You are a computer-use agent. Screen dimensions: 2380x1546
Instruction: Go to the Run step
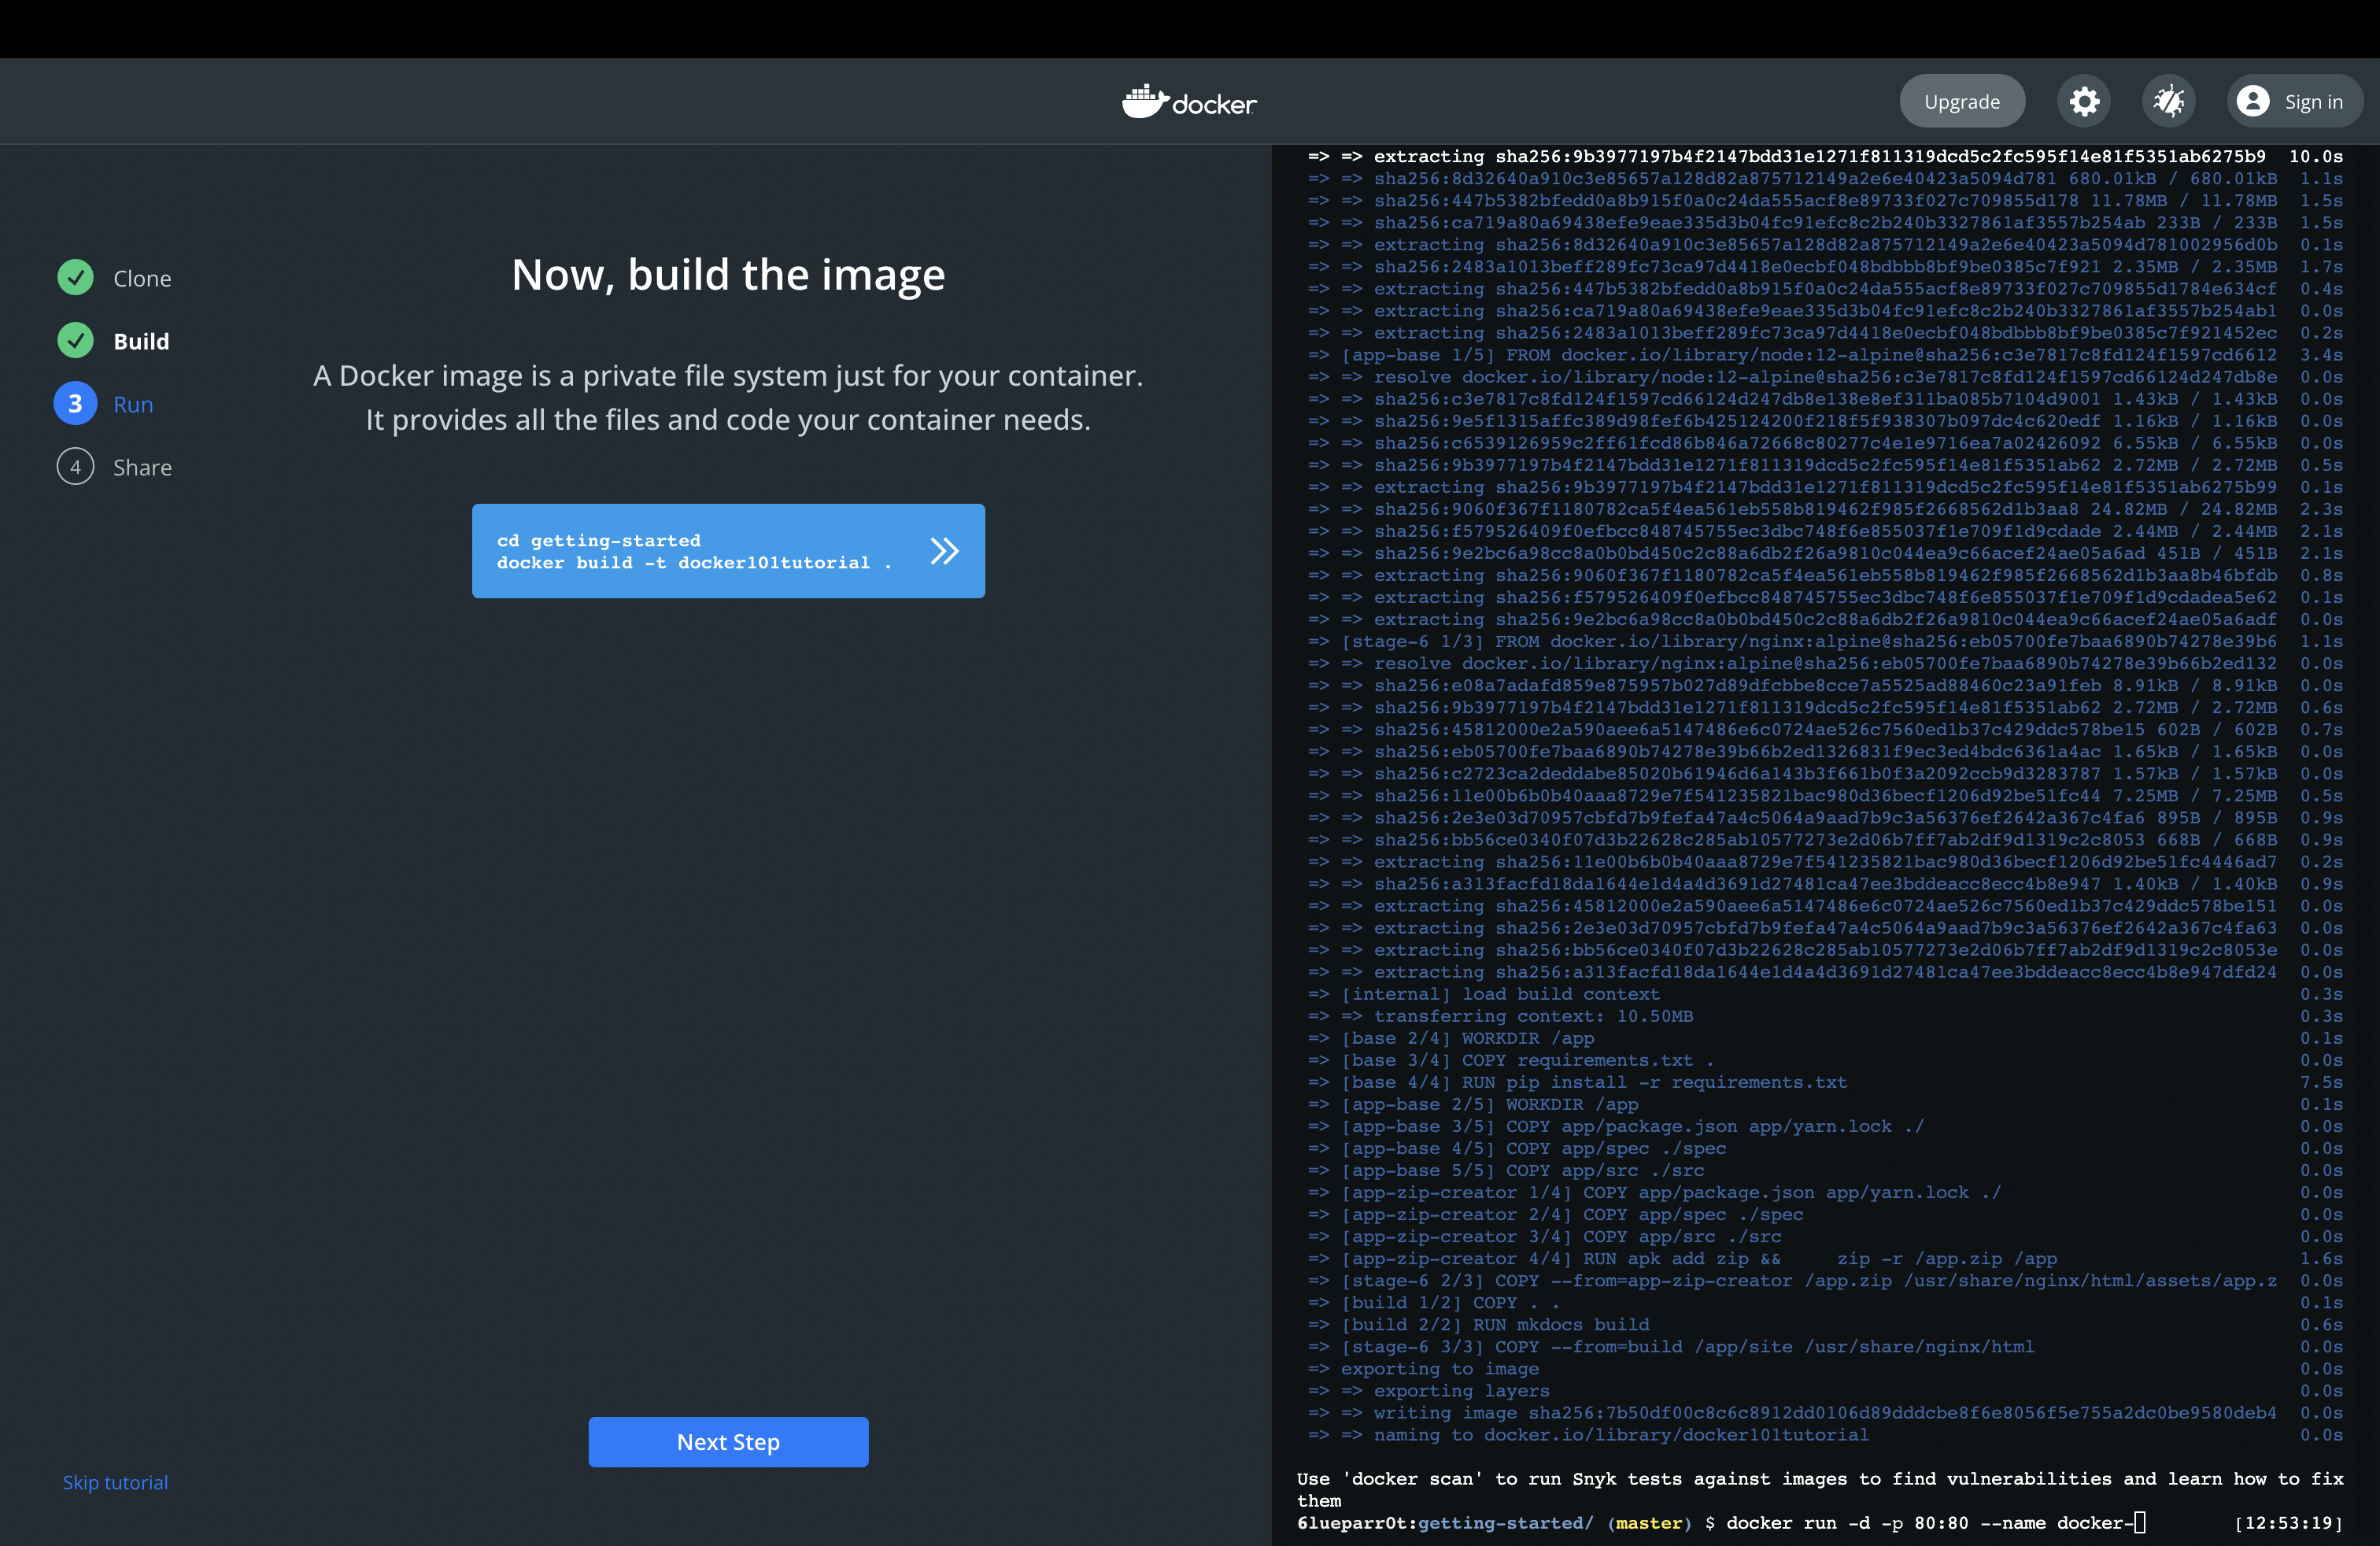coord(133,405)
